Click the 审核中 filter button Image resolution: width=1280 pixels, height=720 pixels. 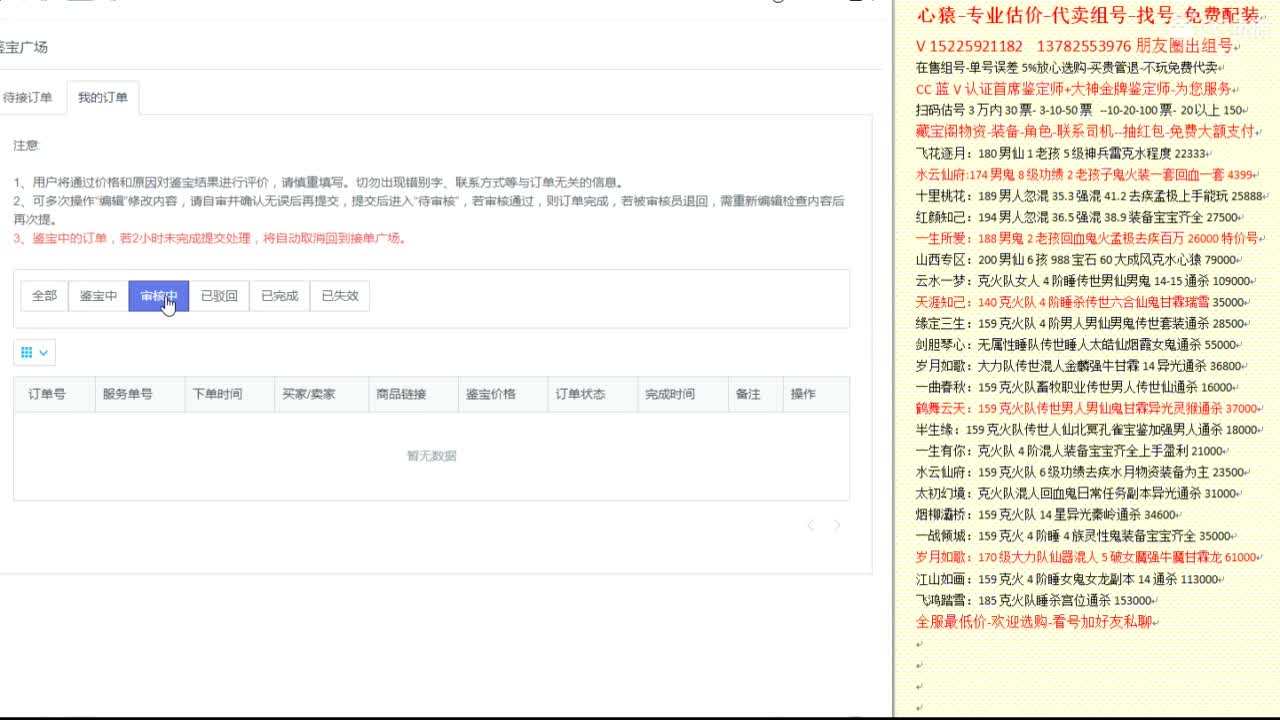(x=158, y=295)
